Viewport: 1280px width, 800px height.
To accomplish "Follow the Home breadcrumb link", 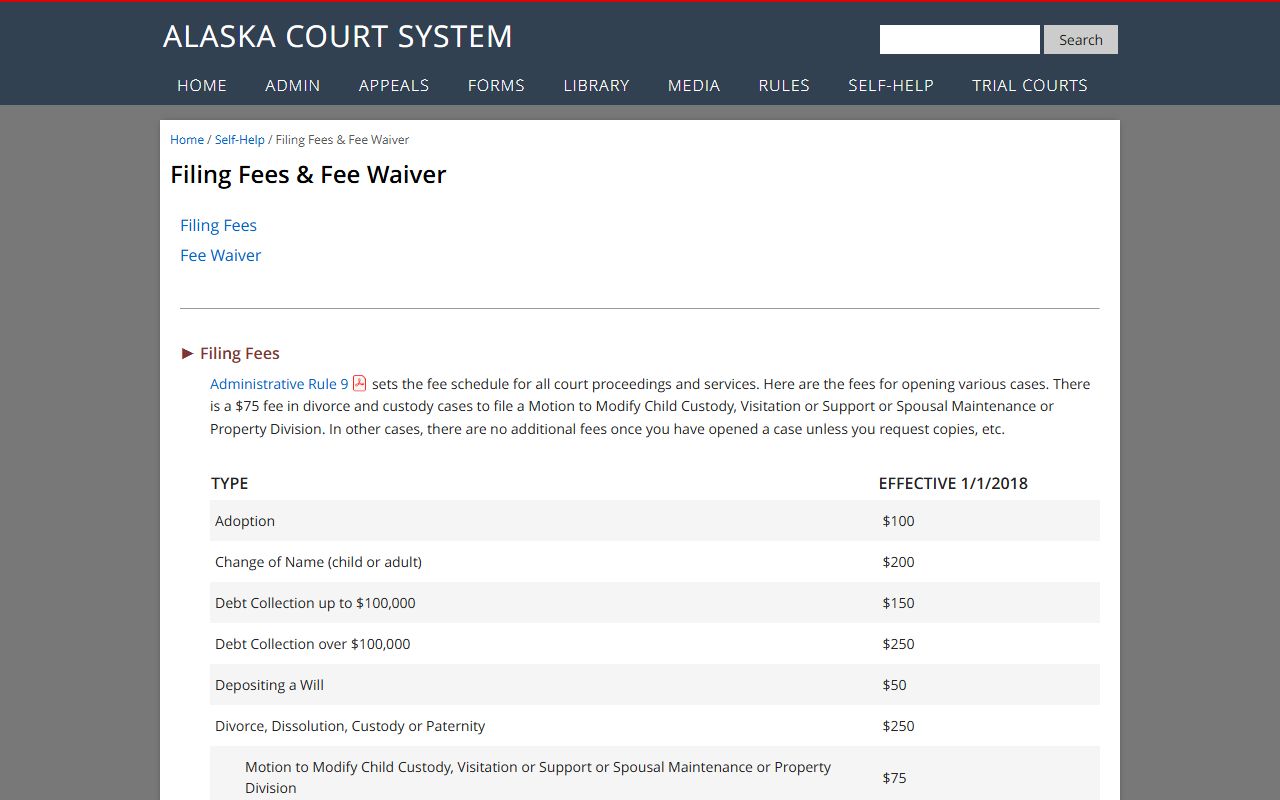I will click(x=187, y=140).
